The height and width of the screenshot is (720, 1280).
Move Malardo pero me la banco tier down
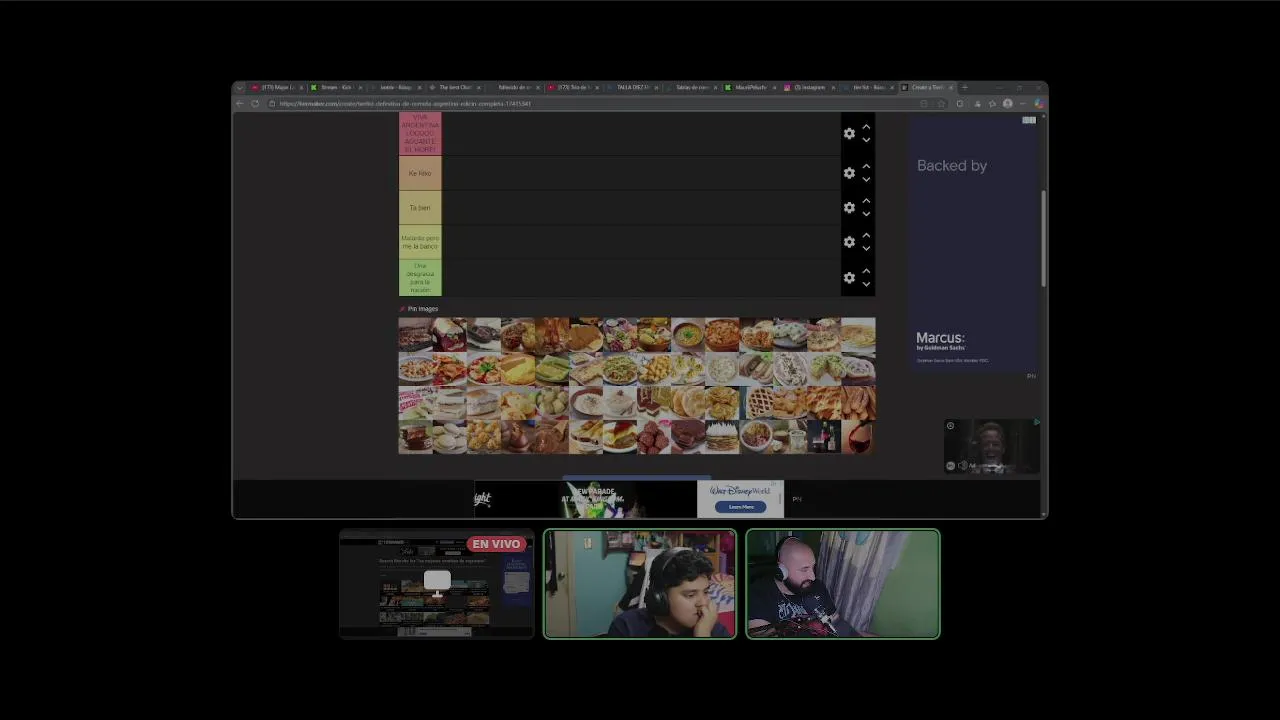click(x=866, y=248)
